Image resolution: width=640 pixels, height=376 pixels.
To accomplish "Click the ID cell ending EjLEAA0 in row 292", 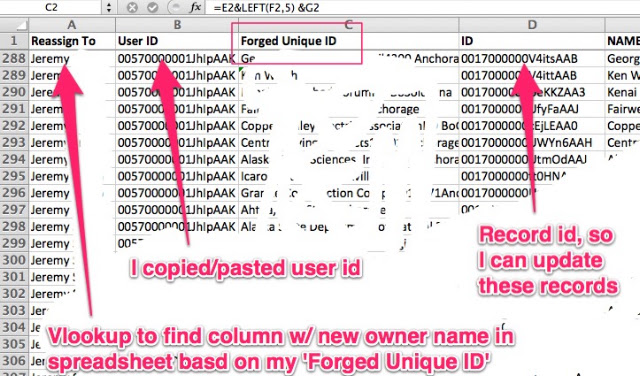I will [x=532, y=125].
